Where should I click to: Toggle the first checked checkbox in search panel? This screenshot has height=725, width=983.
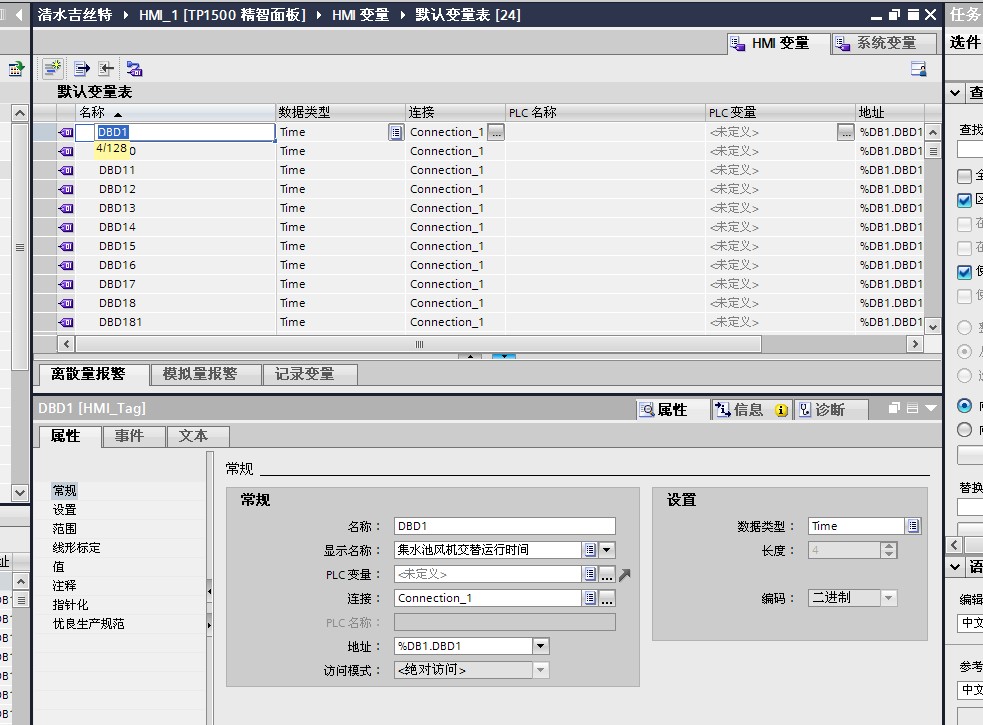click(964, 200)
